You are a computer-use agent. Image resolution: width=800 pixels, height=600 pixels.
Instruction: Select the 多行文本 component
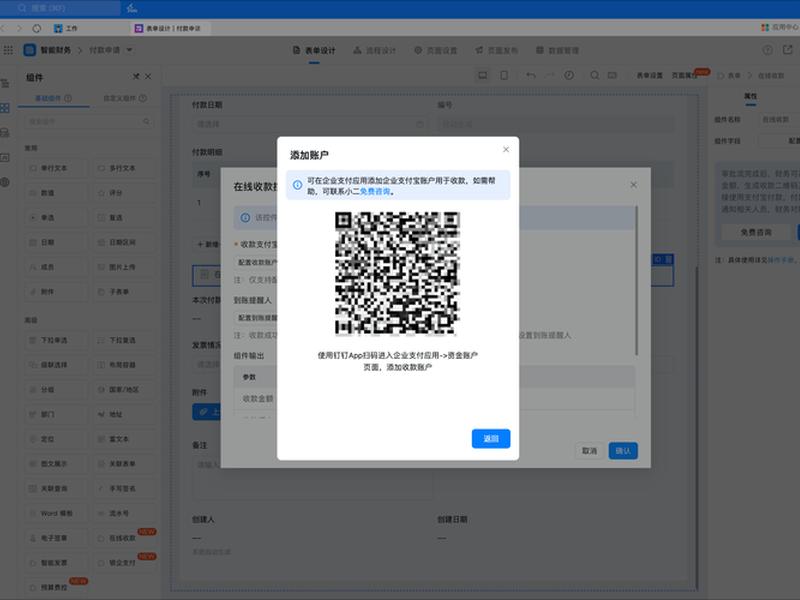point(124,168)
